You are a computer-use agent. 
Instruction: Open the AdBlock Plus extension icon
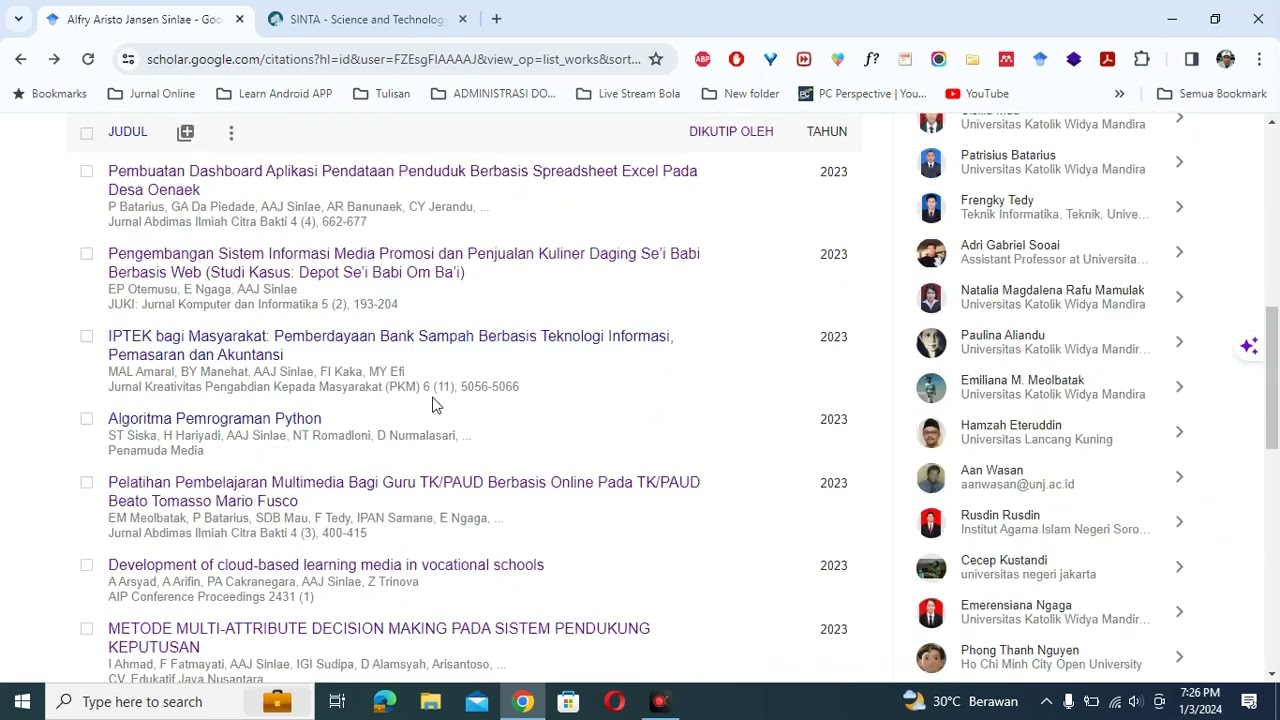coord(703,59)
